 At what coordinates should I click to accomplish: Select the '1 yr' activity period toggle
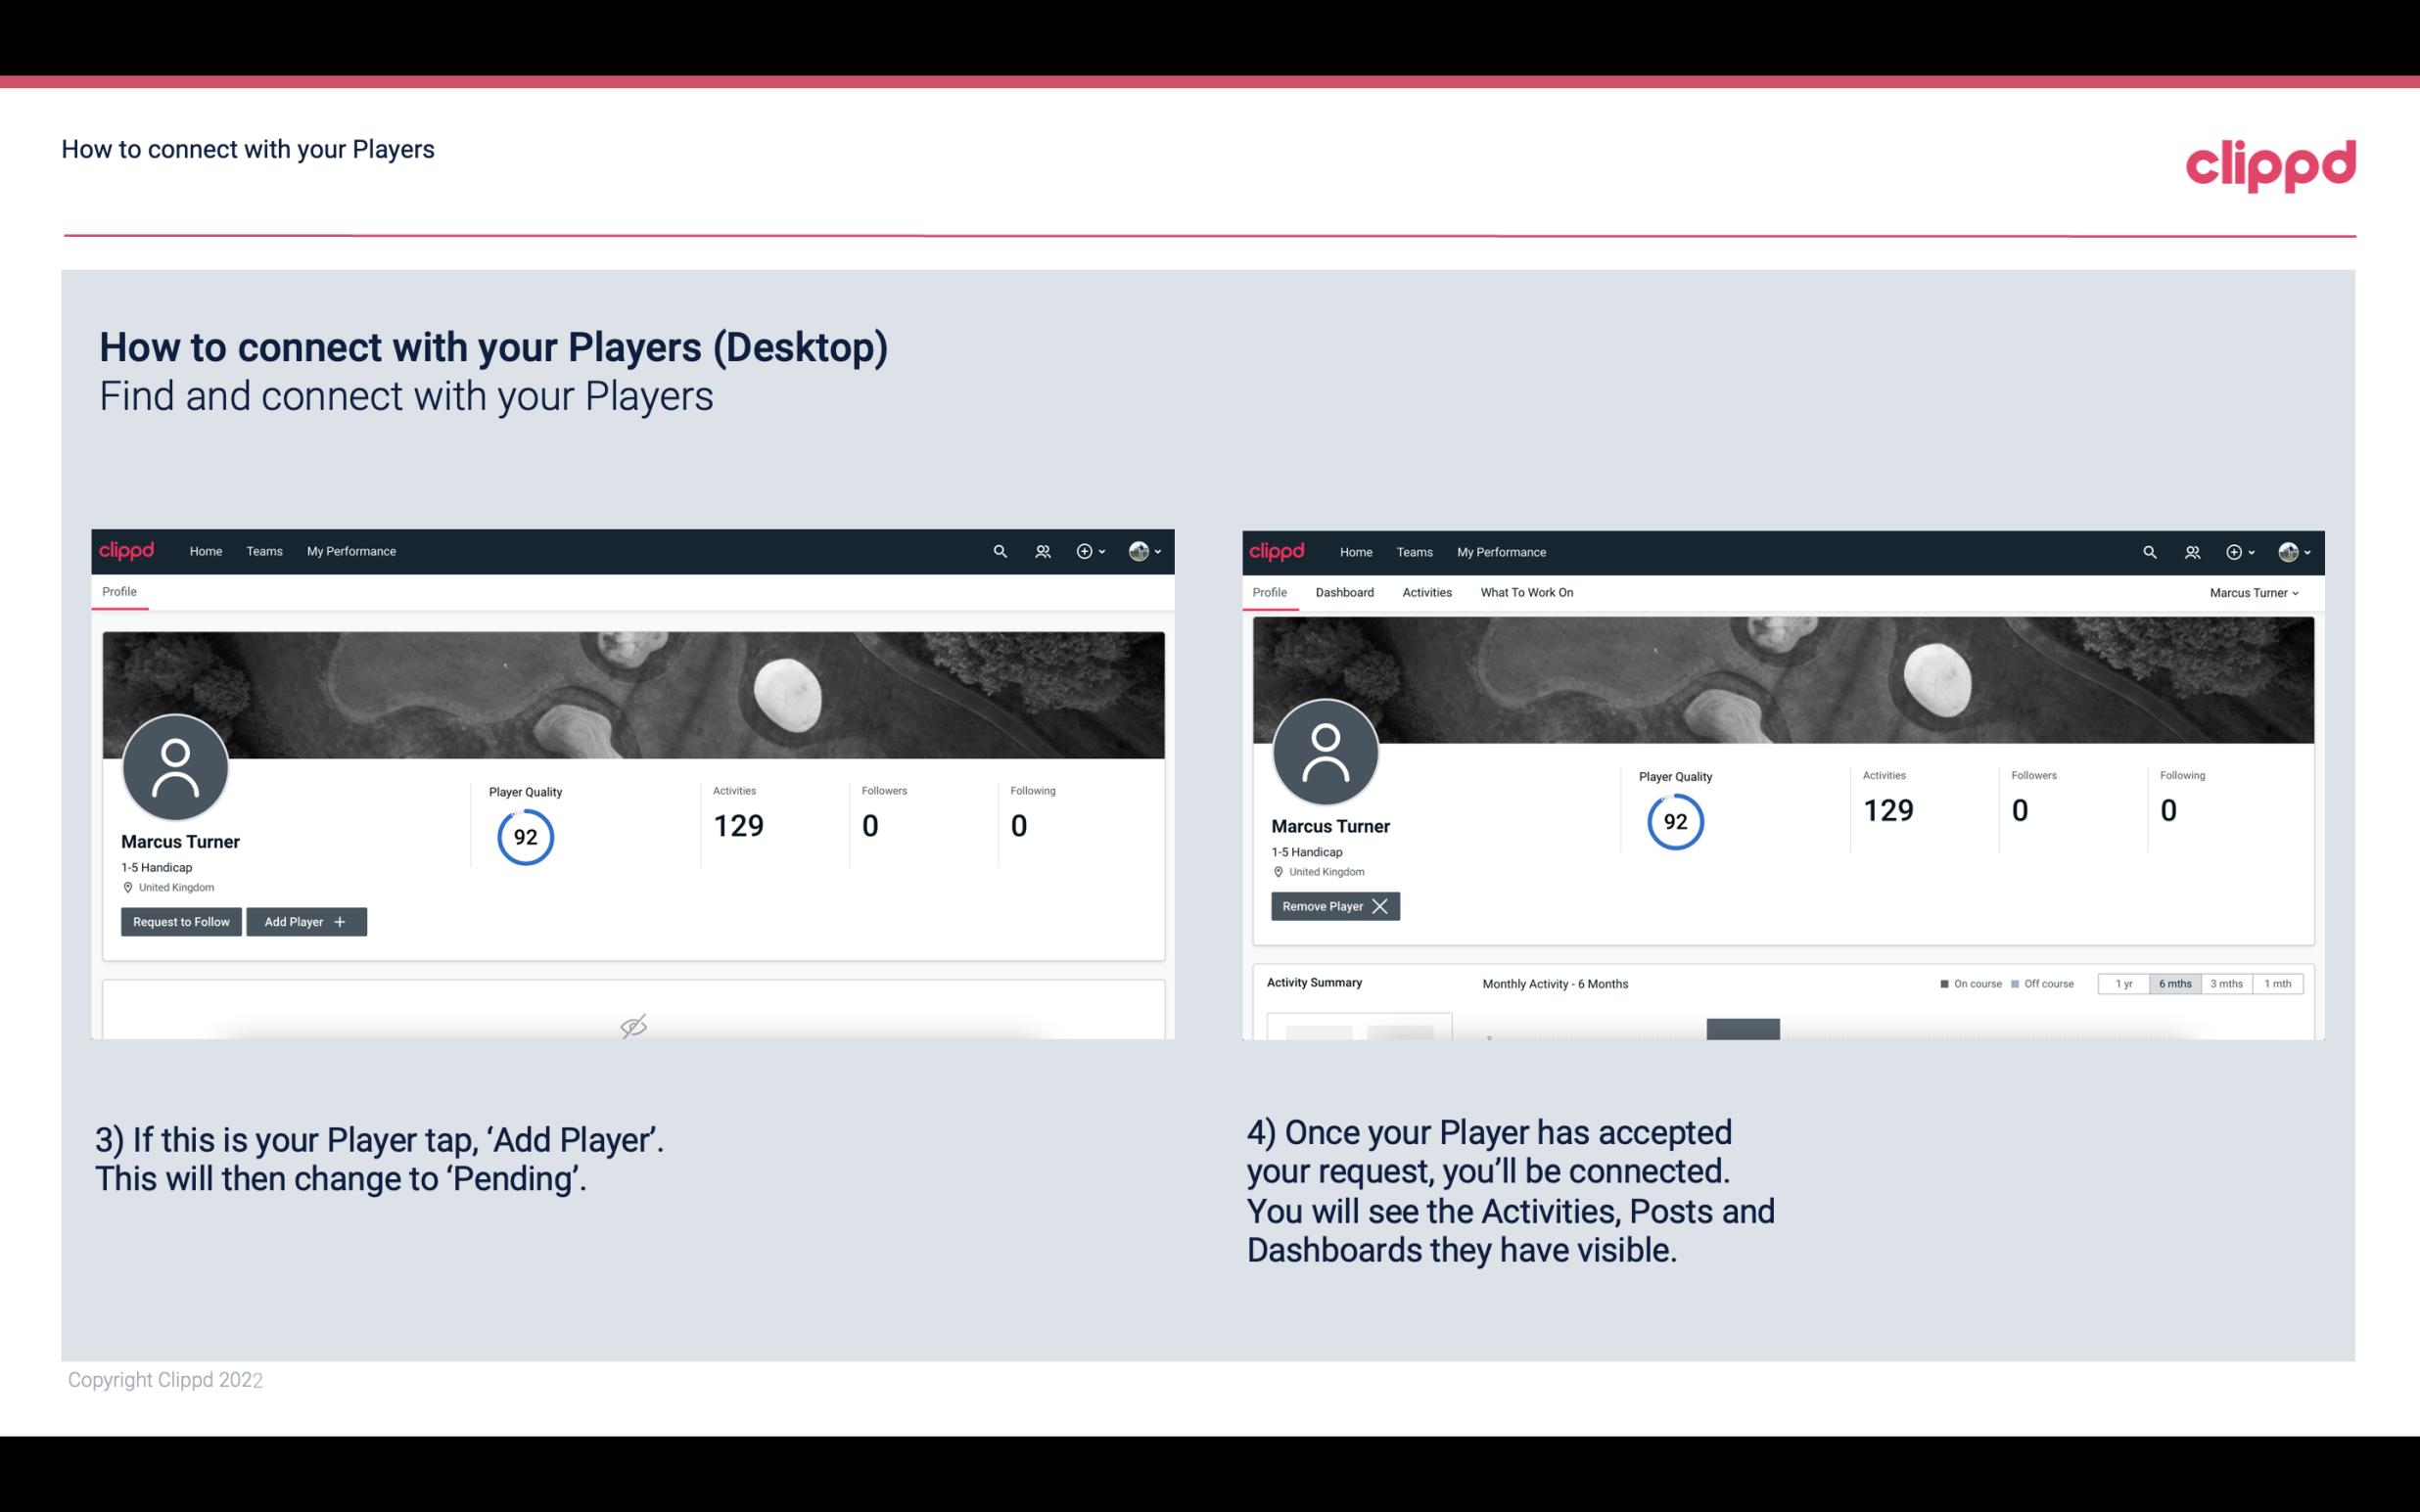2122,983
